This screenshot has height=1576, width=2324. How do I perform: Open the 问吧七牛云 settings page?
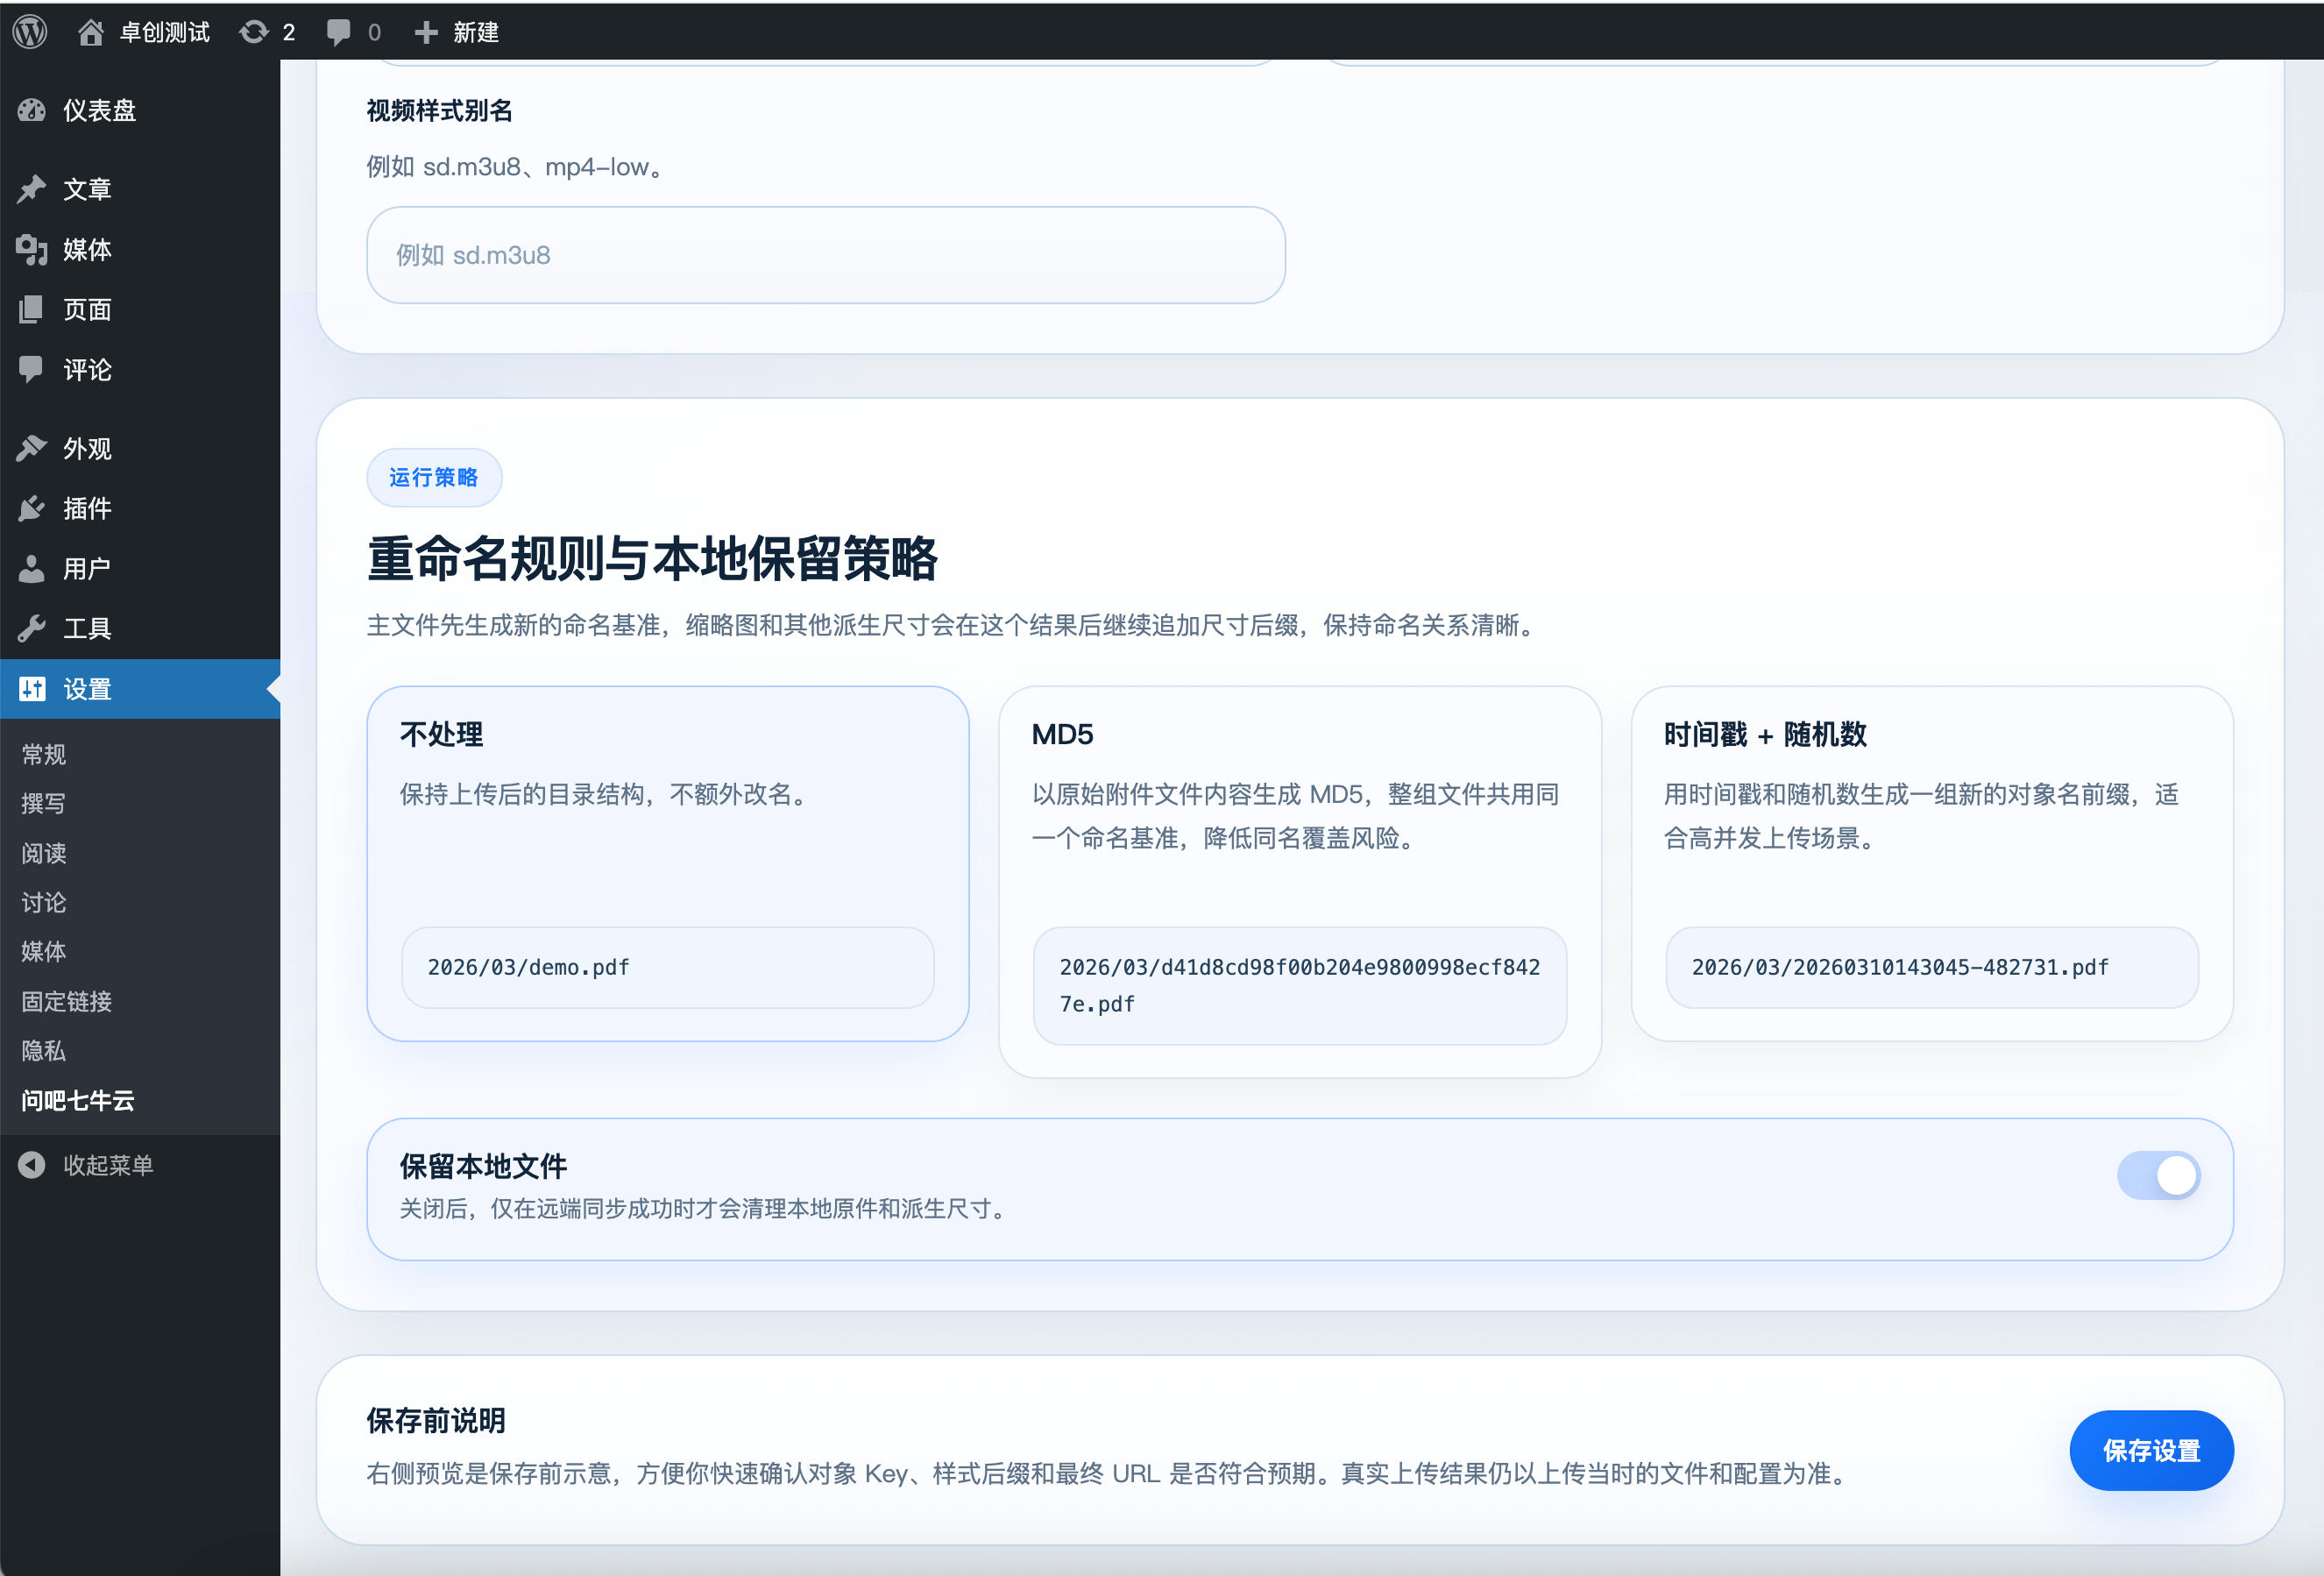[78, 1100]
